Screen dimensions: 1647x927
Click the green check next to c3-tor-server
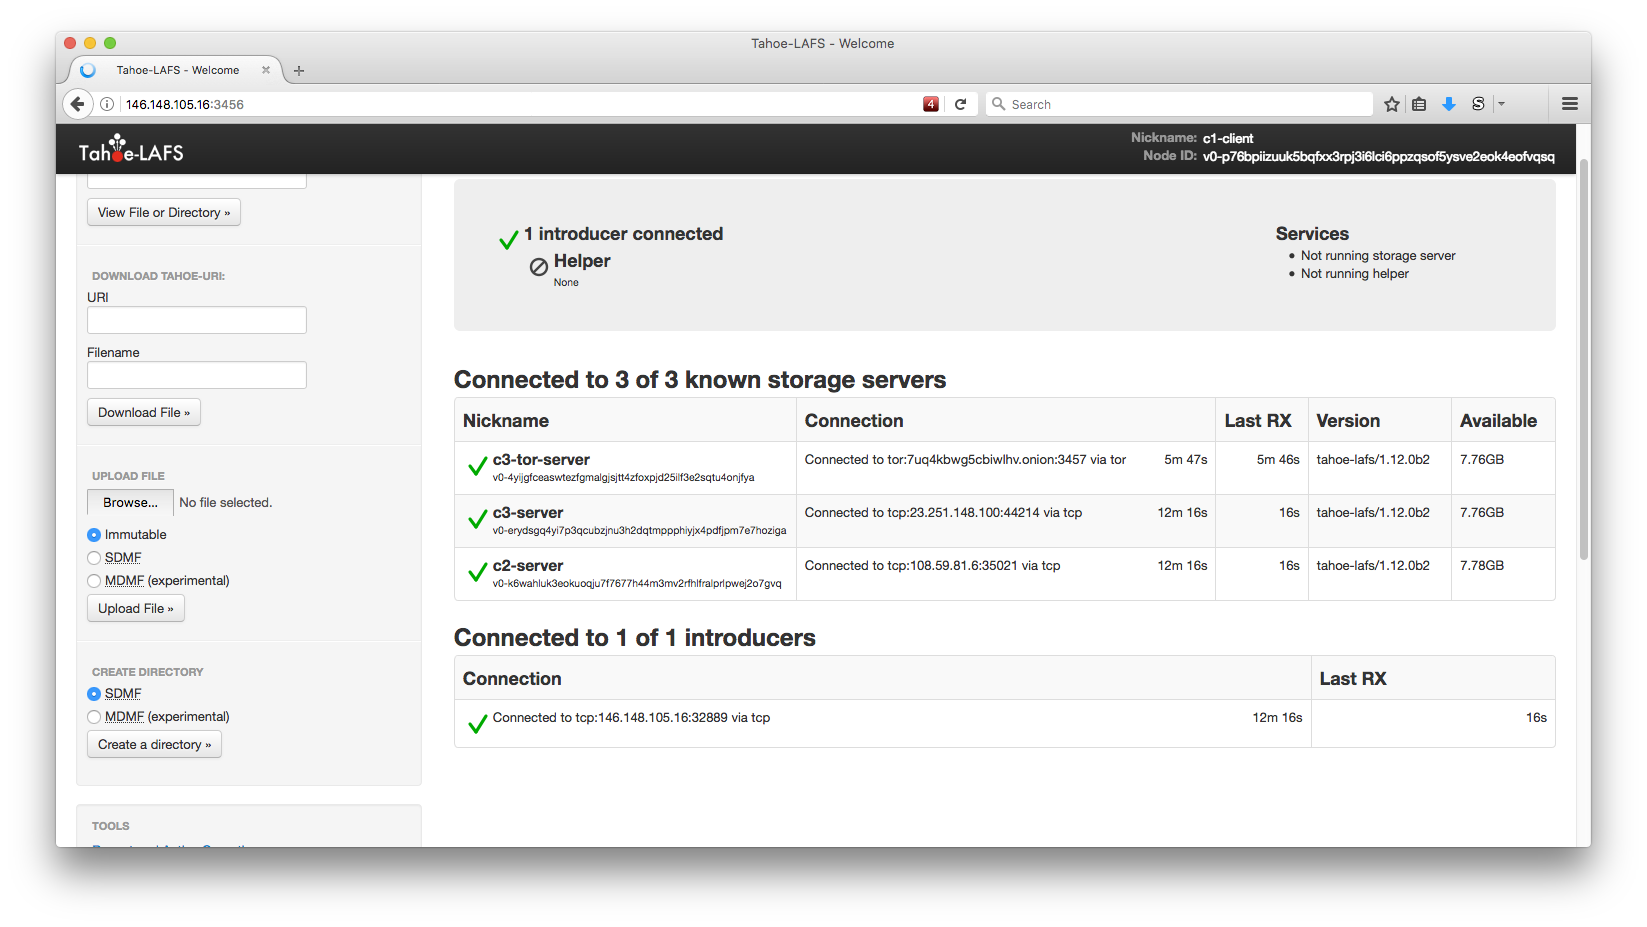point(478,467)
